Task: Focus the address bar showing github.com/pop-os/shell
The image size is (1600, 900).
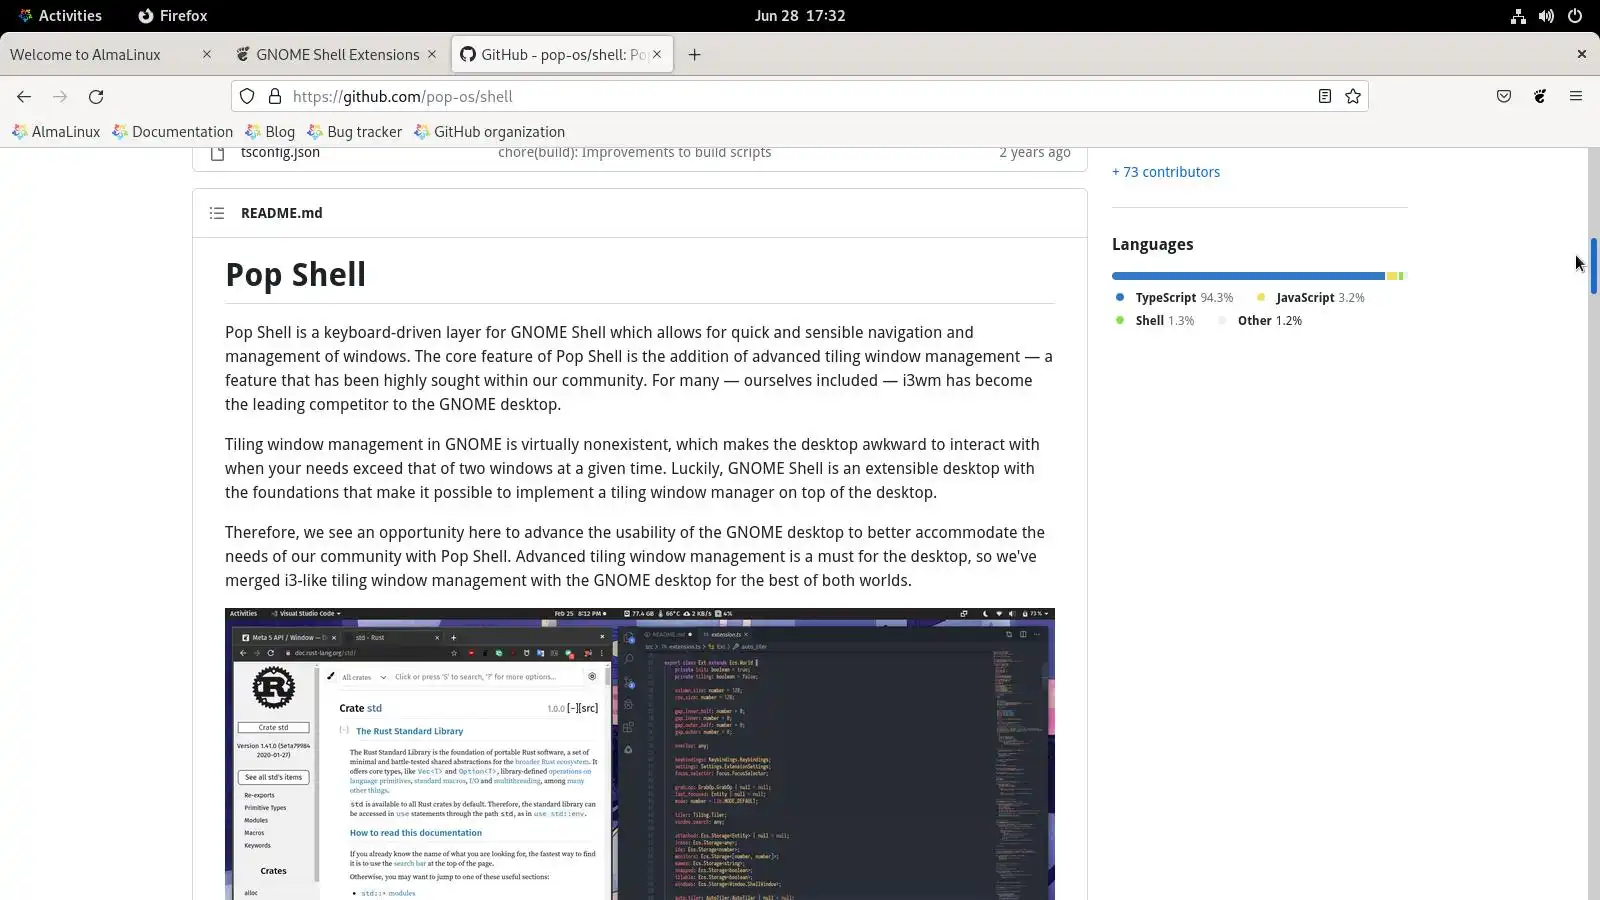Action: click(800, 97)
